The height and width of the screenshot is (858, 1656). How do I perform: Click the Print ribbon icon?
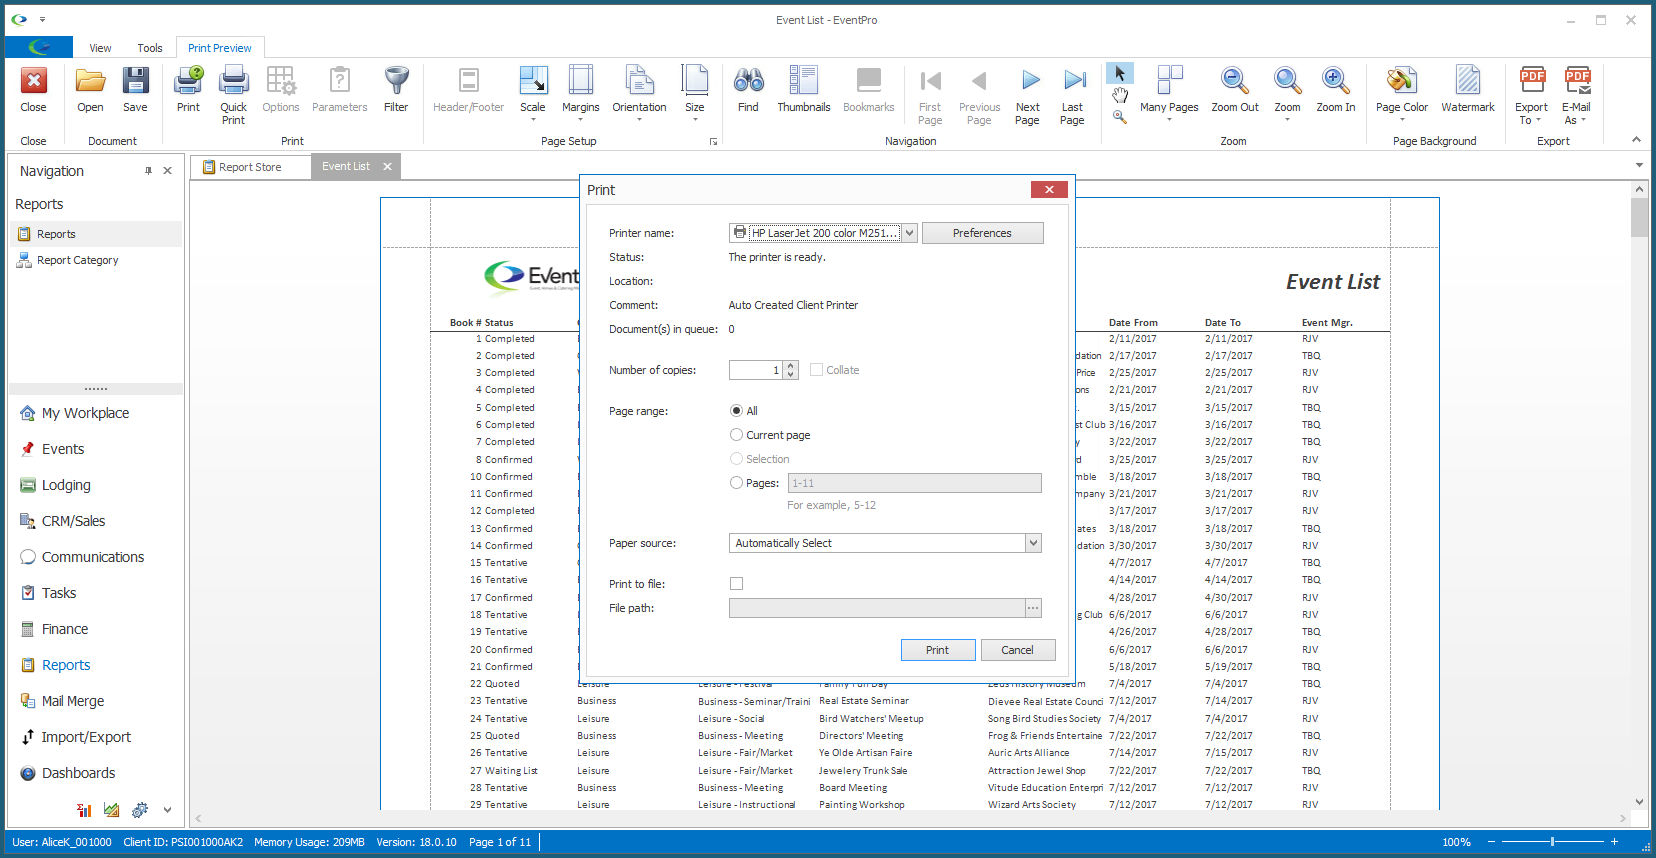click(188, 81)
